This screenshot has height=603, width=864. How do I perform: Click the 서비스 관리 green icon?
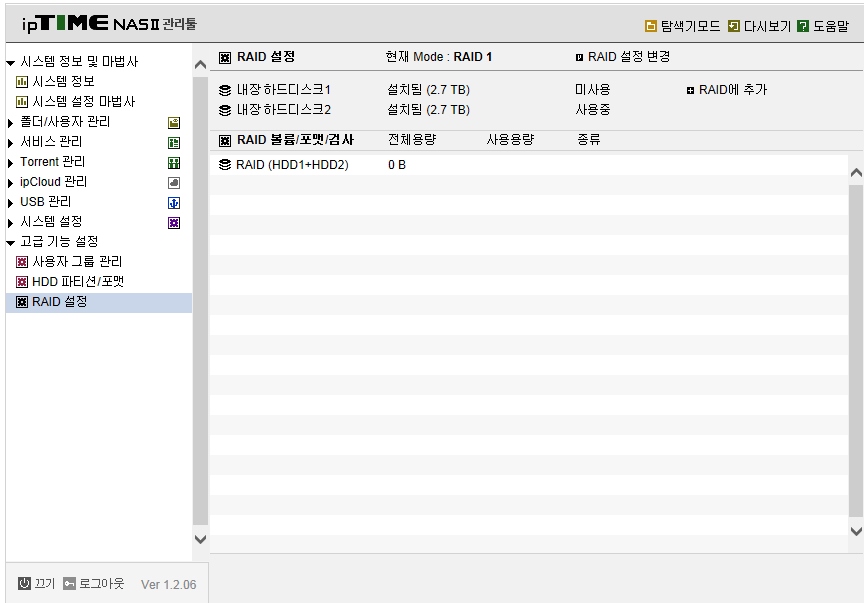click(x=174, y=143)
